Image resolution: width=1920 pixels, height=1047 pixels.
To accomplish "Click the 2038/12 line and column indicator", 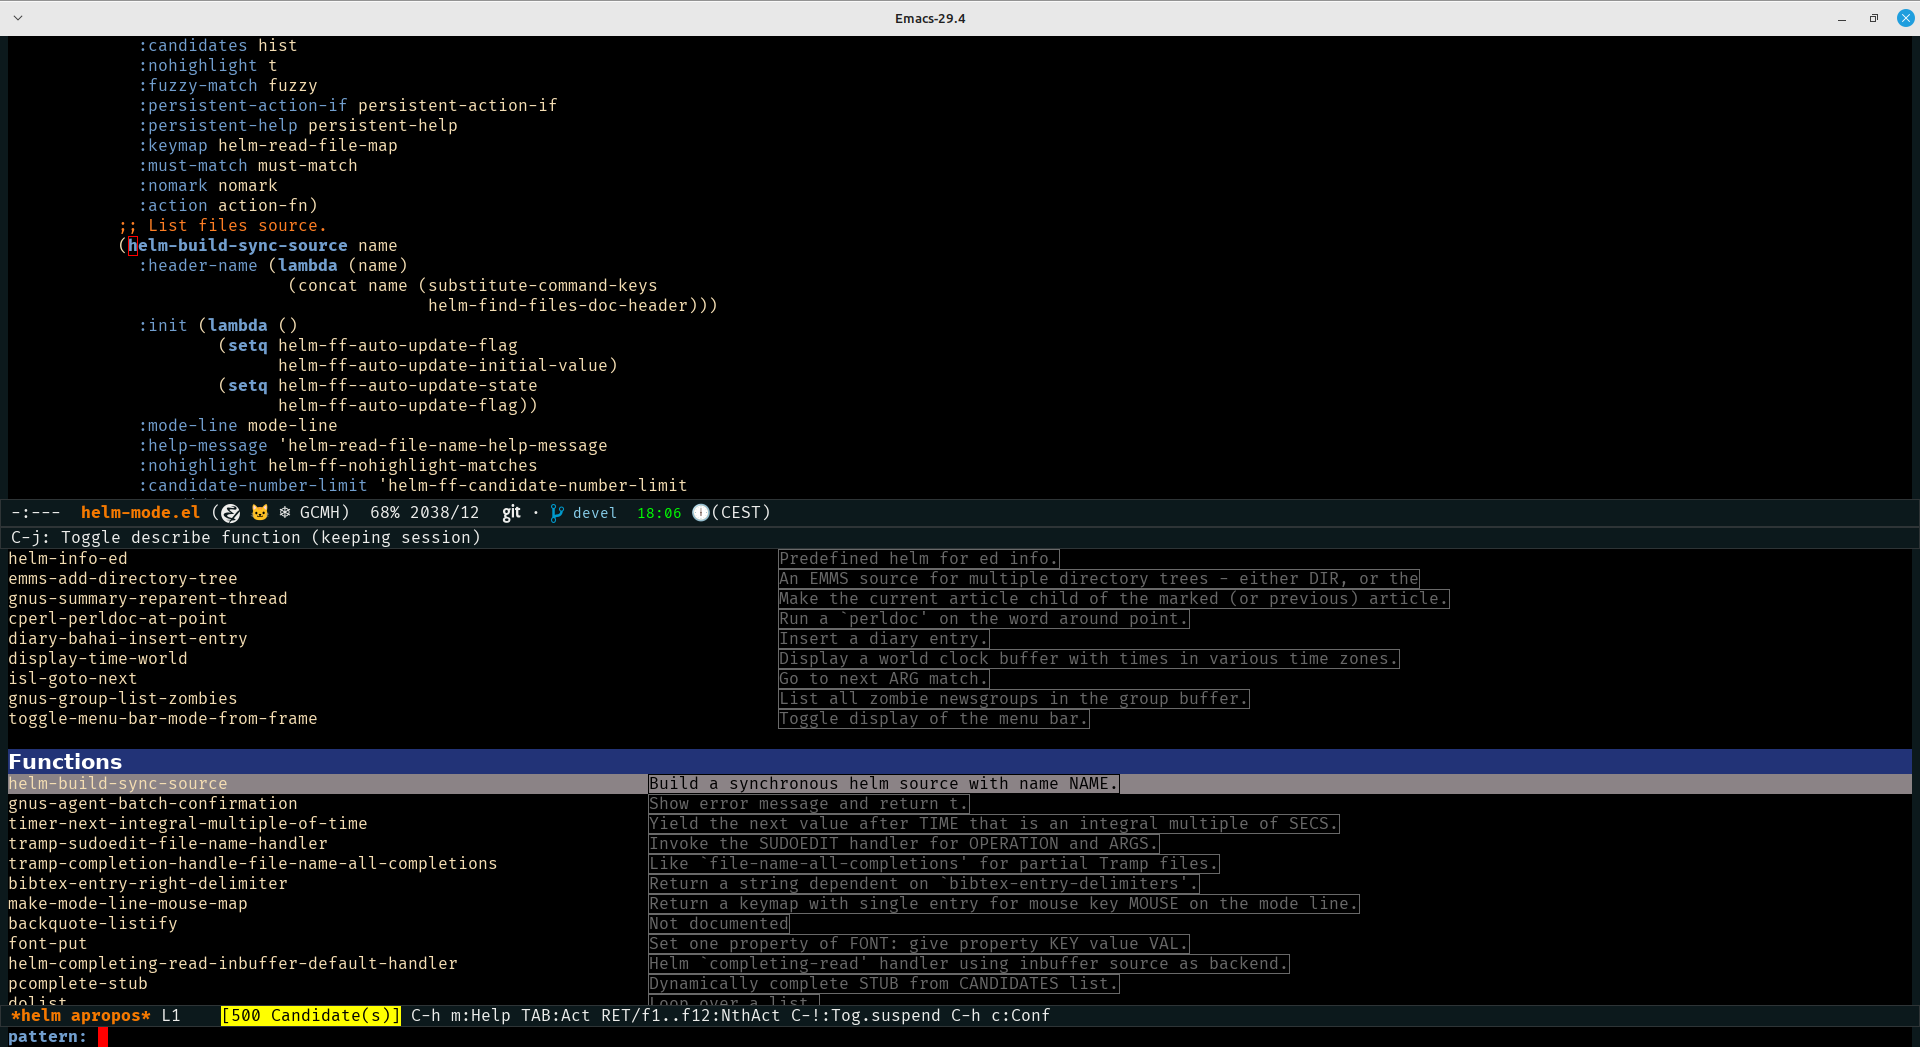I will coord(445,513).
